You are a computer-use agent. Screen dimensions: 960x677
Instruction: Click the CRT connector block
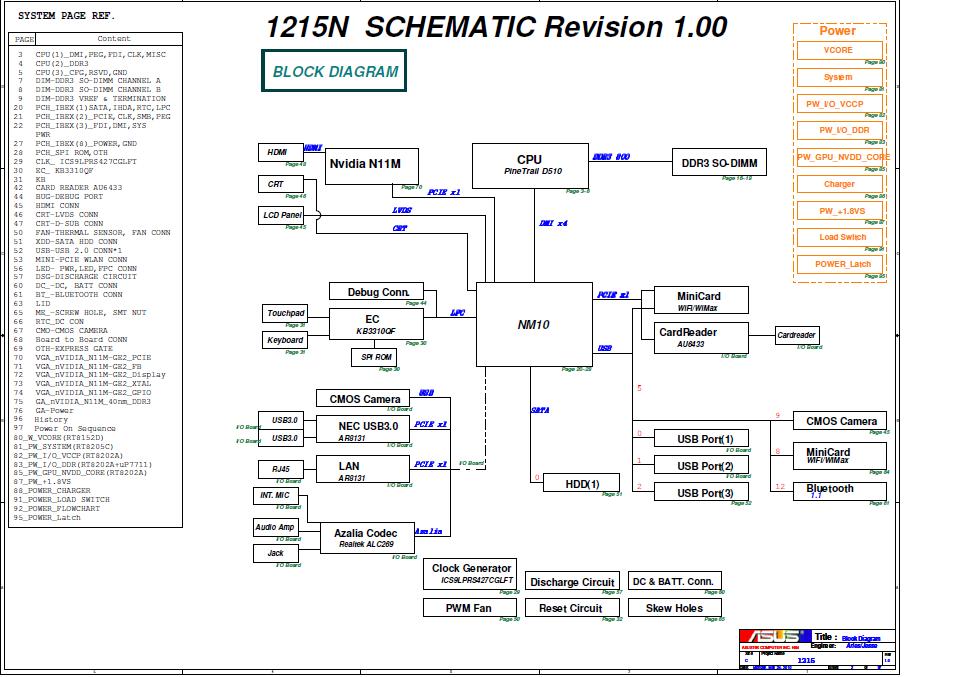coord(280,184)
